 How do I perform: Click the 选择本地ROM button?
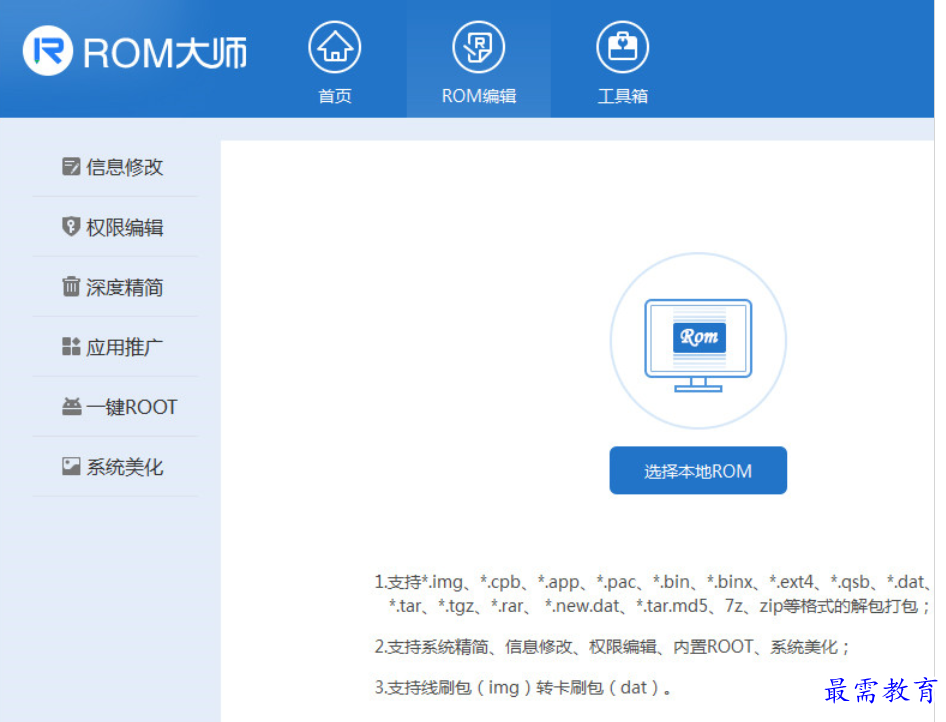coord(698,470)
